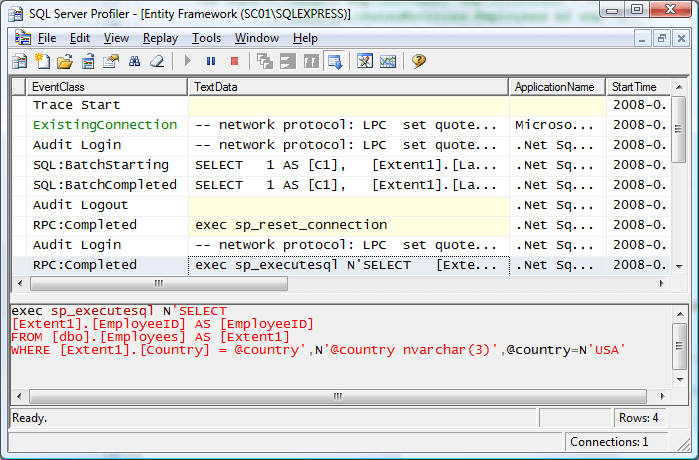This screenshot has width=699, height=460.
Task: Click the WHERE clause line in detail pane
Action: click(x=318, y=350)
